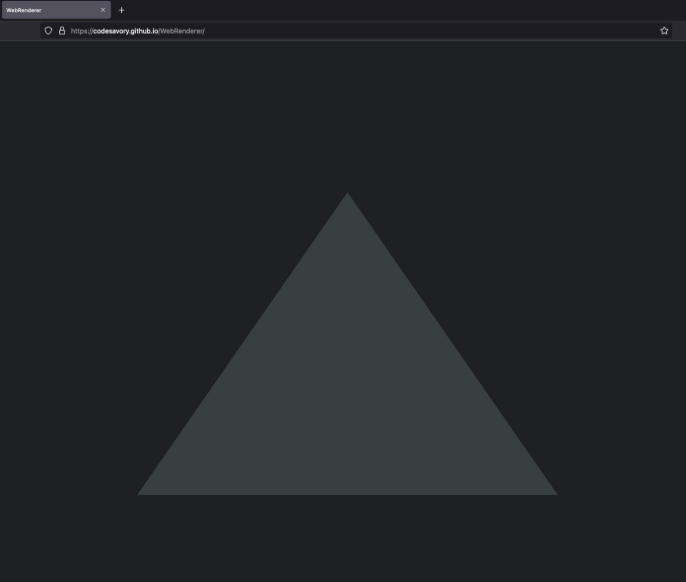Click the codesavory.github.io domain text

(125, 31)
